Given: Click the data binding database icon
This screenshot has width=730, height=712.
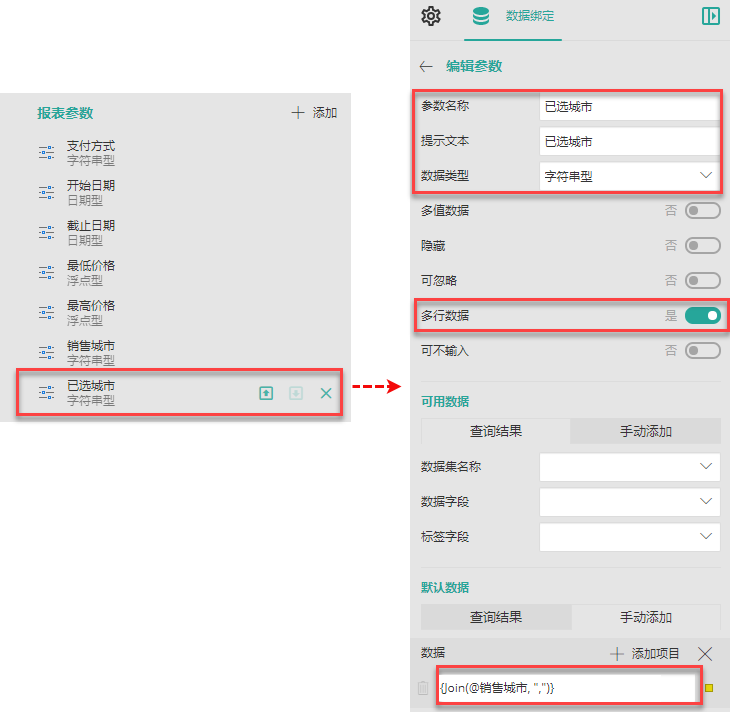Looking at the screenshot, I should (480, 16).
